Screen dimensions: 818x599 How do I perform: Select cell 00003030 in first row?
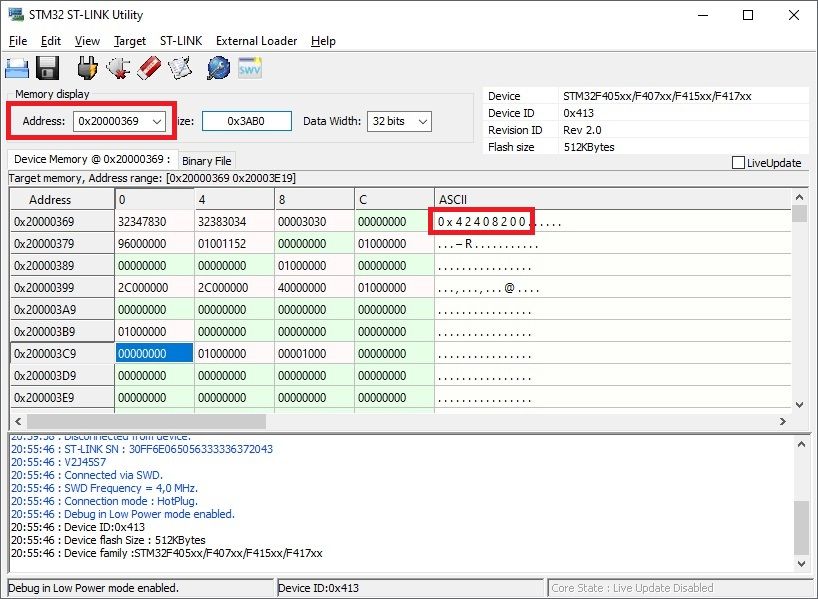pyautogui.click(x=314, y=221)
